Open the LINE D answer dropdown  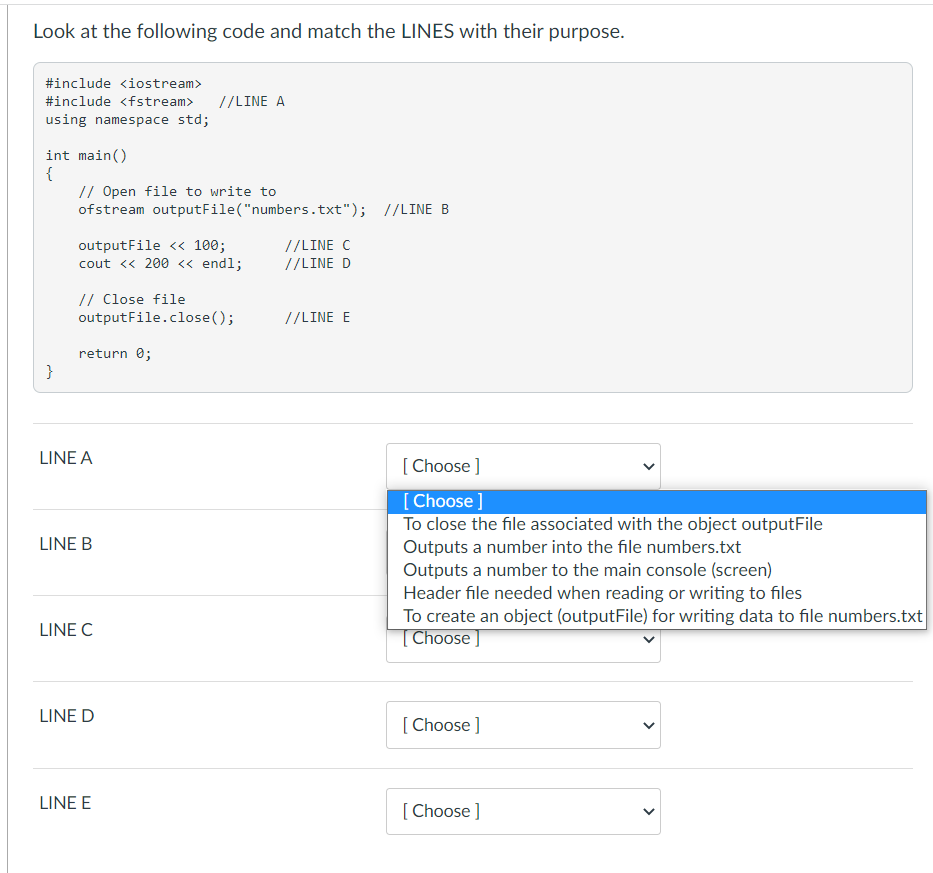[523, 724]
